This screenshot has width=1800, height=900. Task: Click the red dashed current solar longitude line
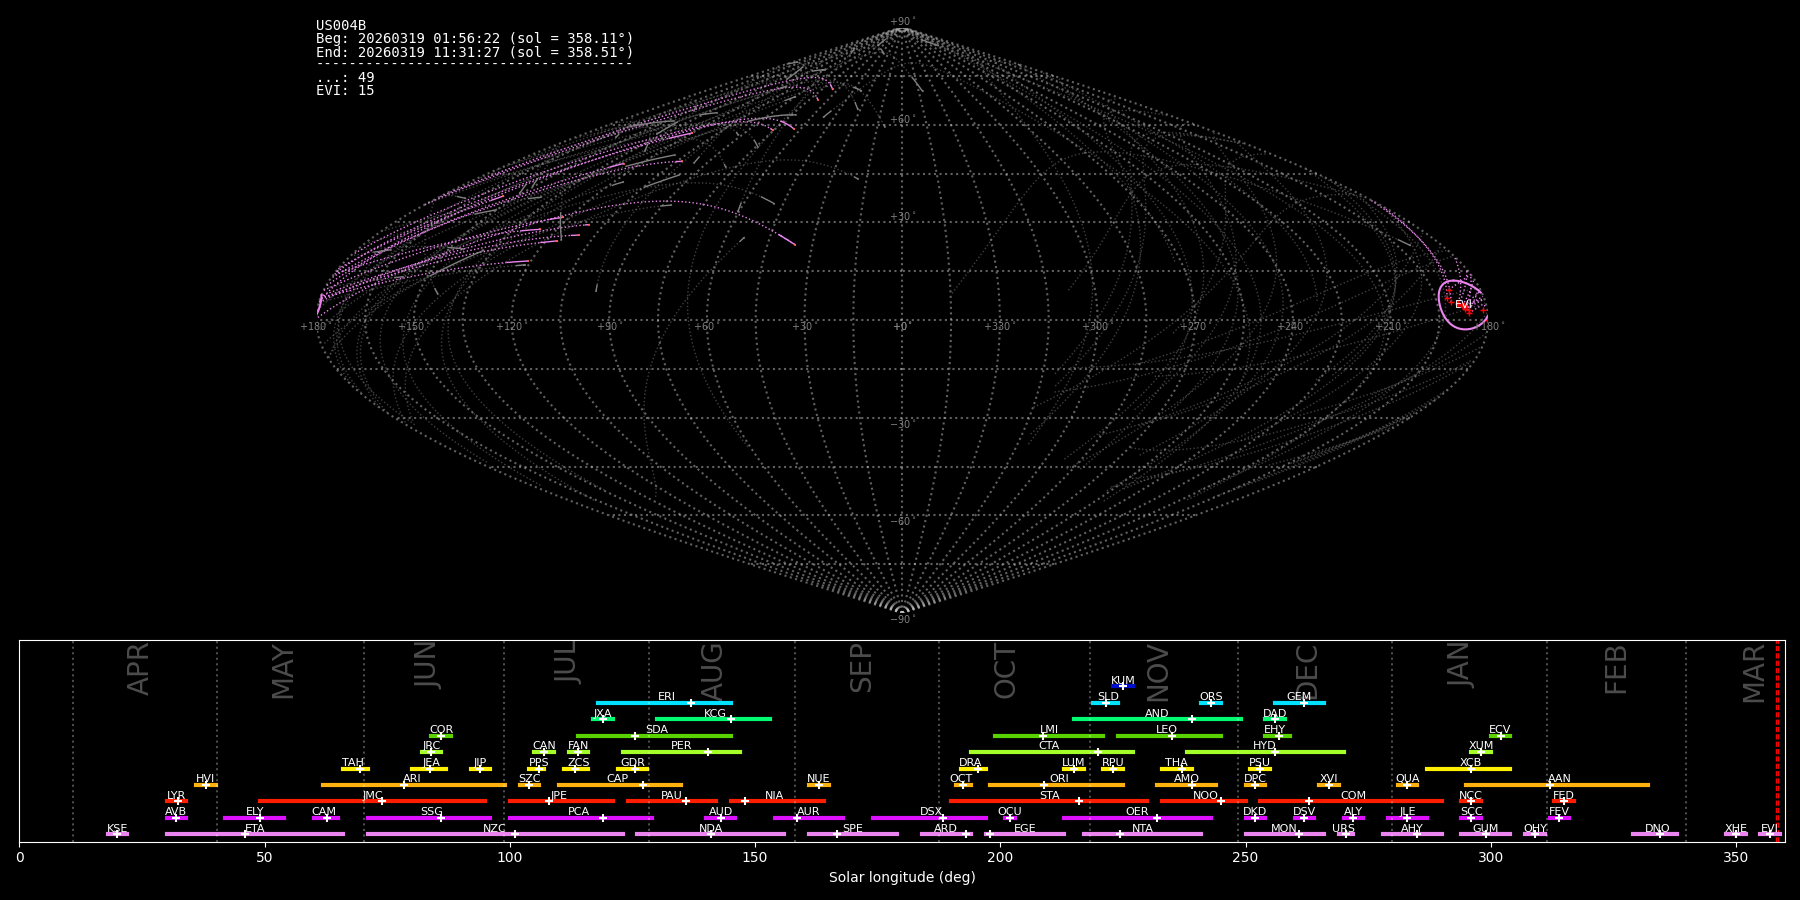(1777, 741)
